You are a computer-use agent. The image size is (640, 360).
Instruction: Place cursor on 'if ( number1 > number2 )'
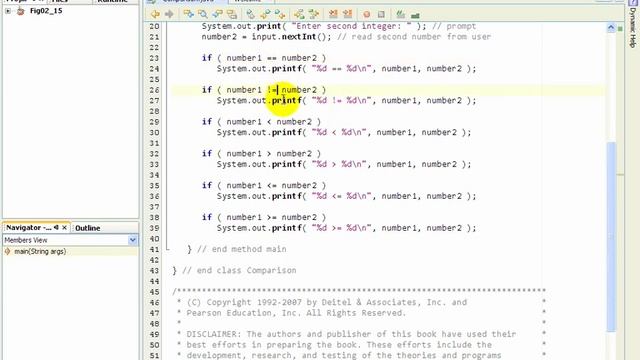tap(261, 153)
